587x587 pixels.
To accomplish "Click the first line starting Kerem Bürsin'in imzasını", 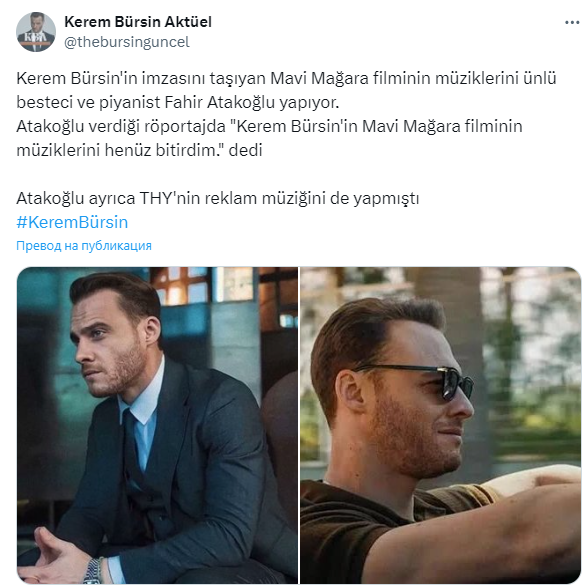I will (286, 79).
